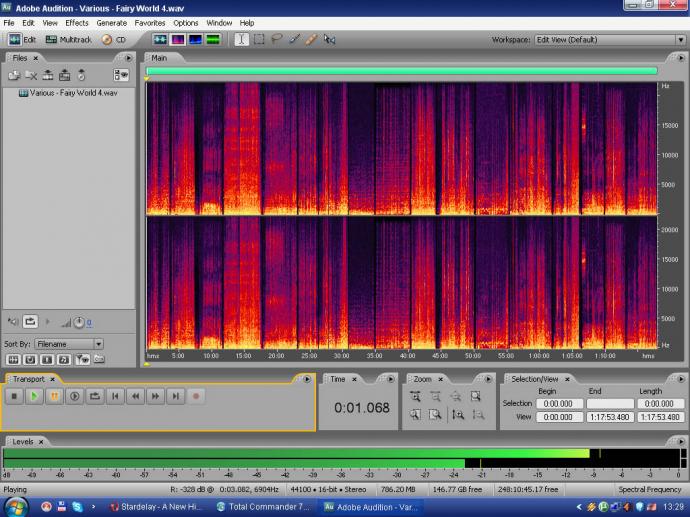Open the View menu
Image resolution: width=690 pixels, height=517 pixels.
coord(50,23)
